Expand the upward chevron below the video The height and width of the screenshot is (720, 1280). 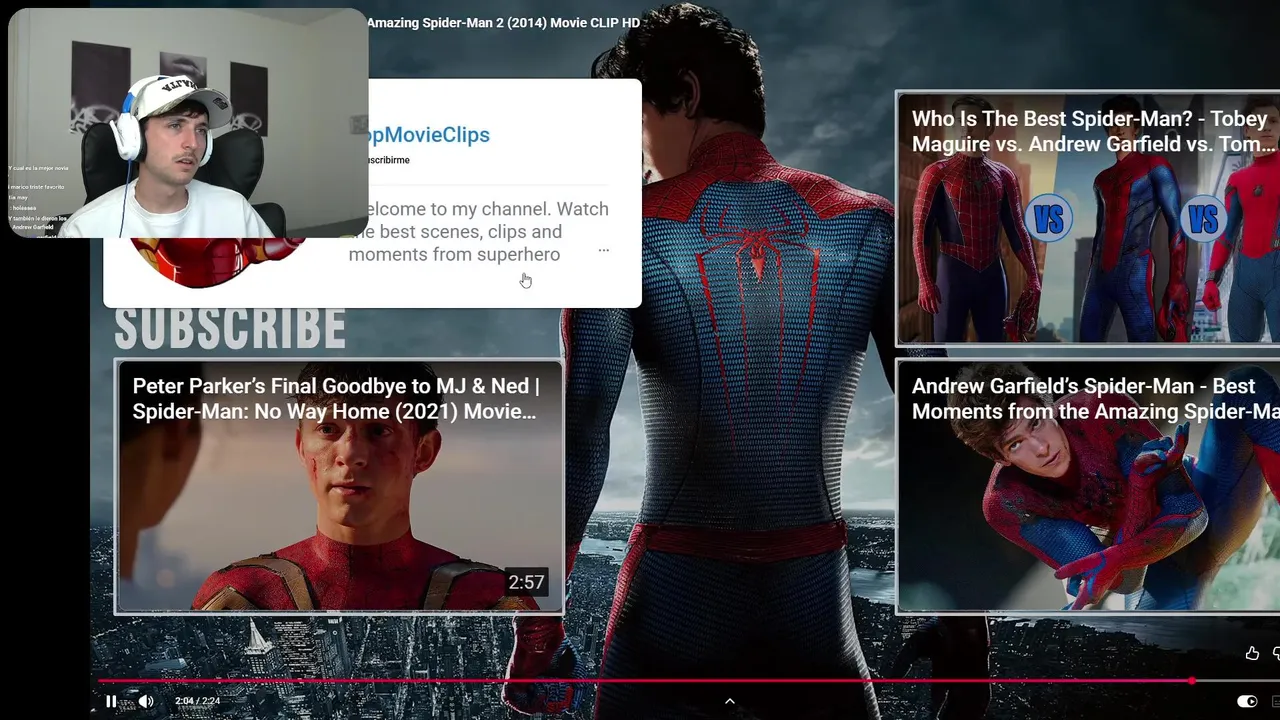[730, 701]
